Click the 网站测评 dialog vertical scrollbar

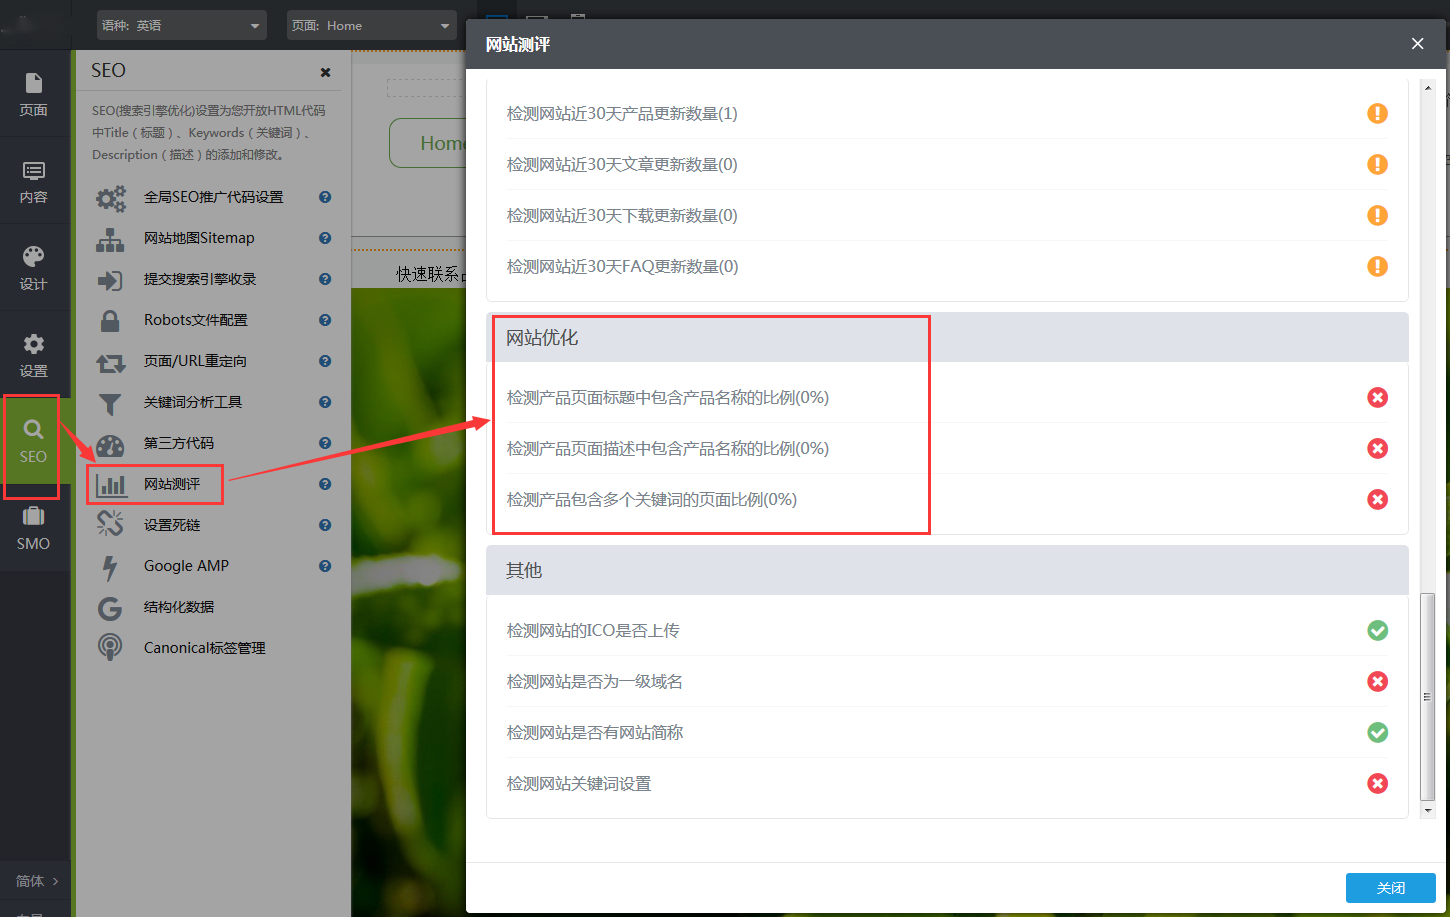[x=1428, y=695]
